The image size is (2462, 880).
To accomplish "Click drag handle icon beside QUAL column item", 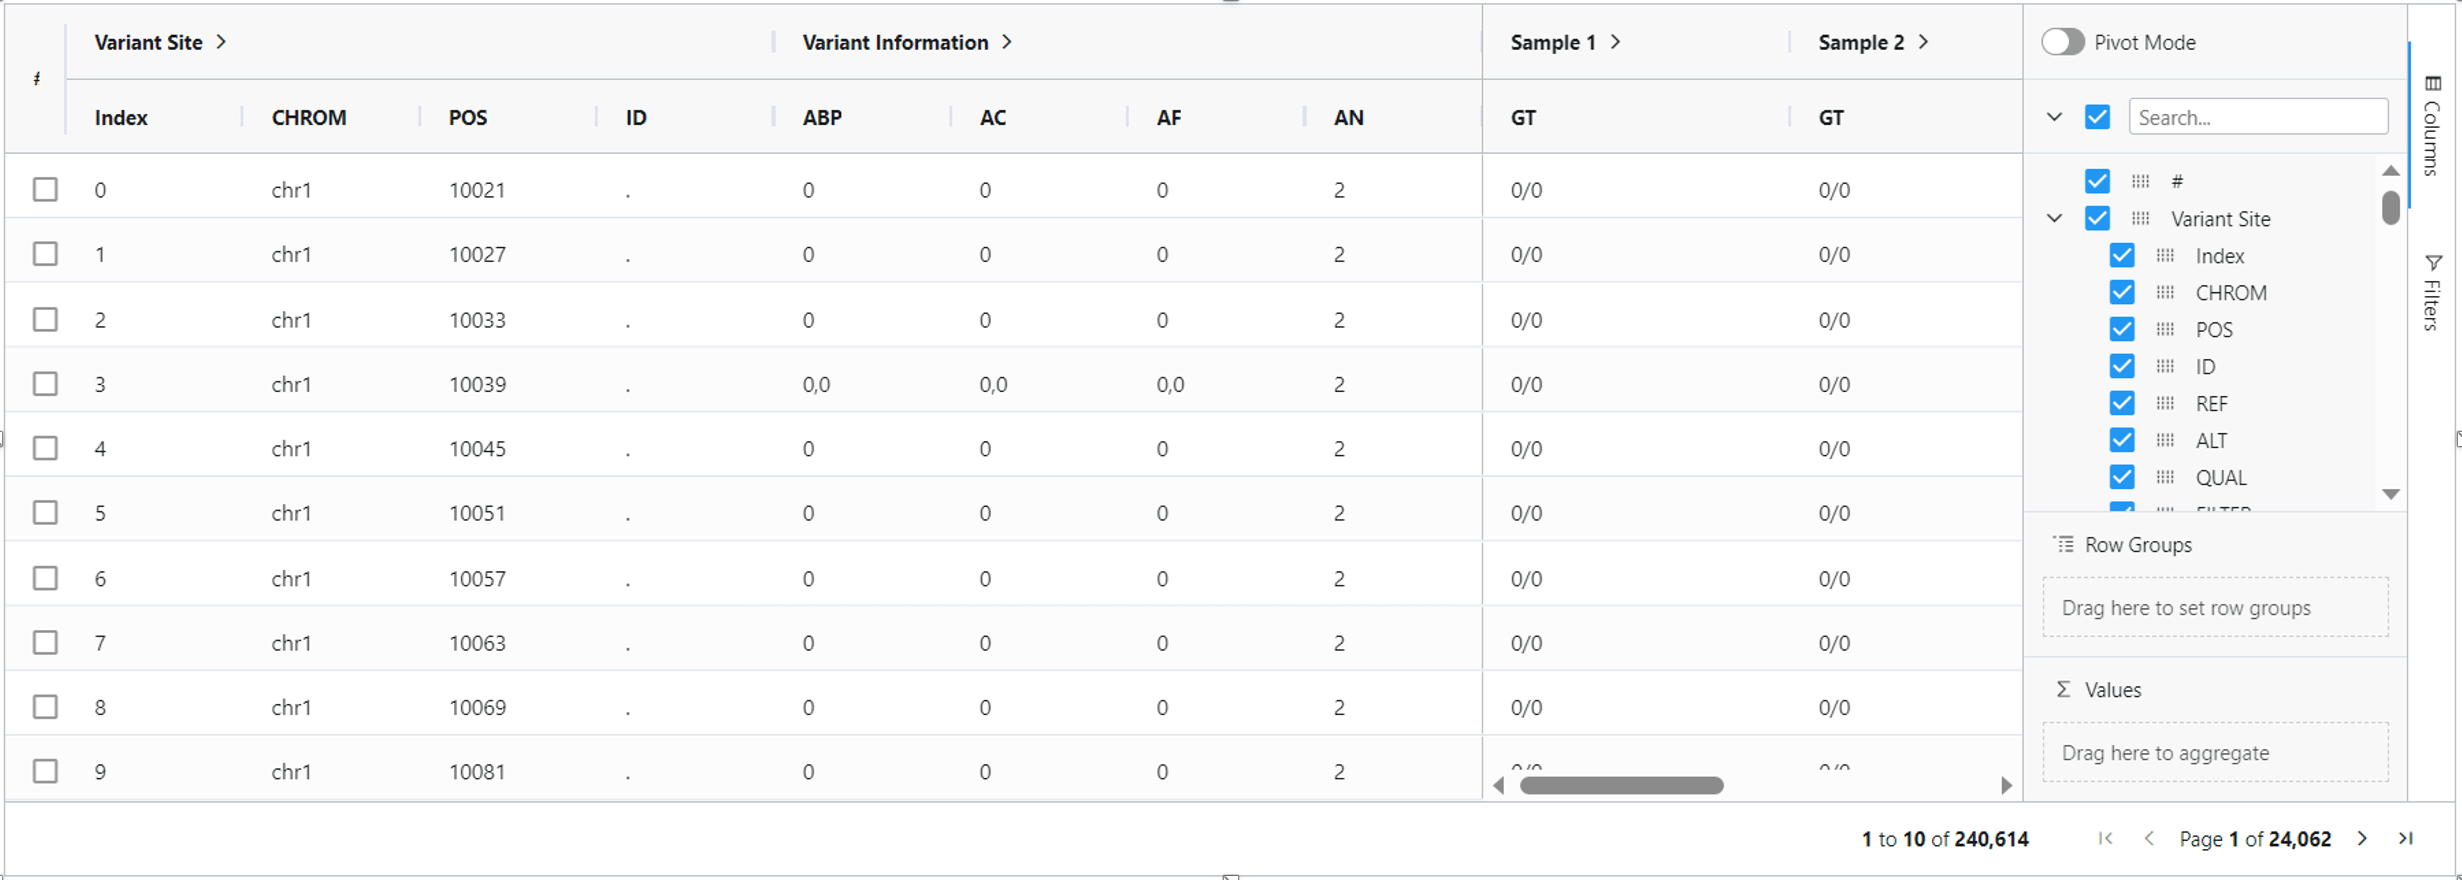I will (2166, 477).
